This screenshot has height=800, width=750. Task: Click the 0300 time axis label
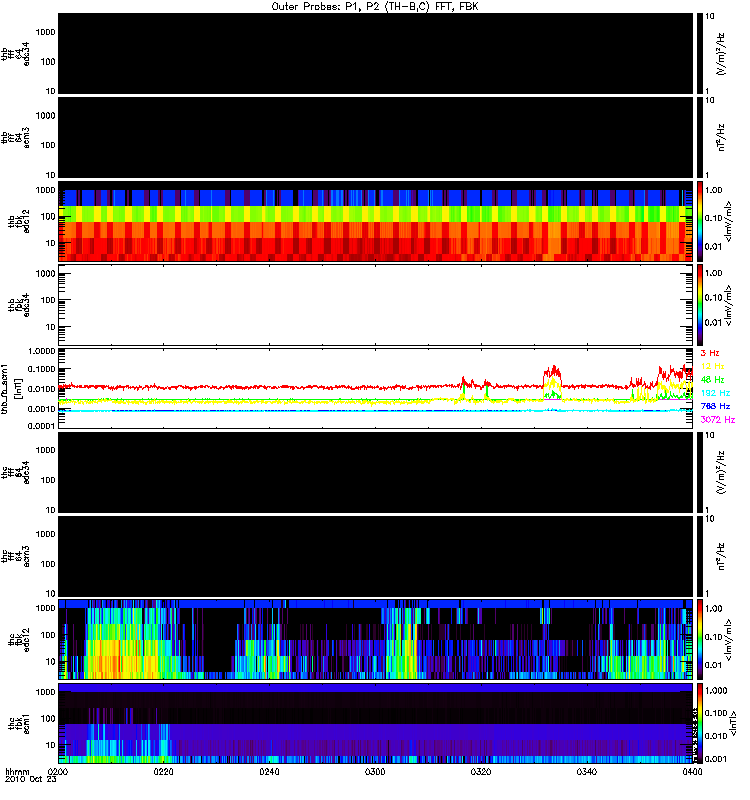[x=375, y=772]
